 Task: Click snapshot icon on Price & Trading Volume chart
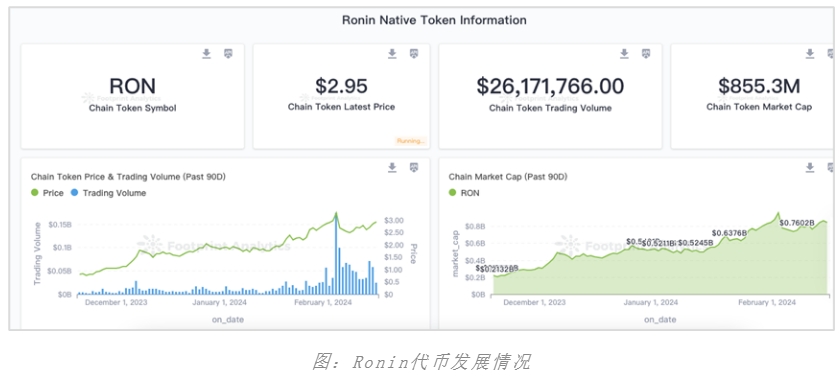point(414,167)
